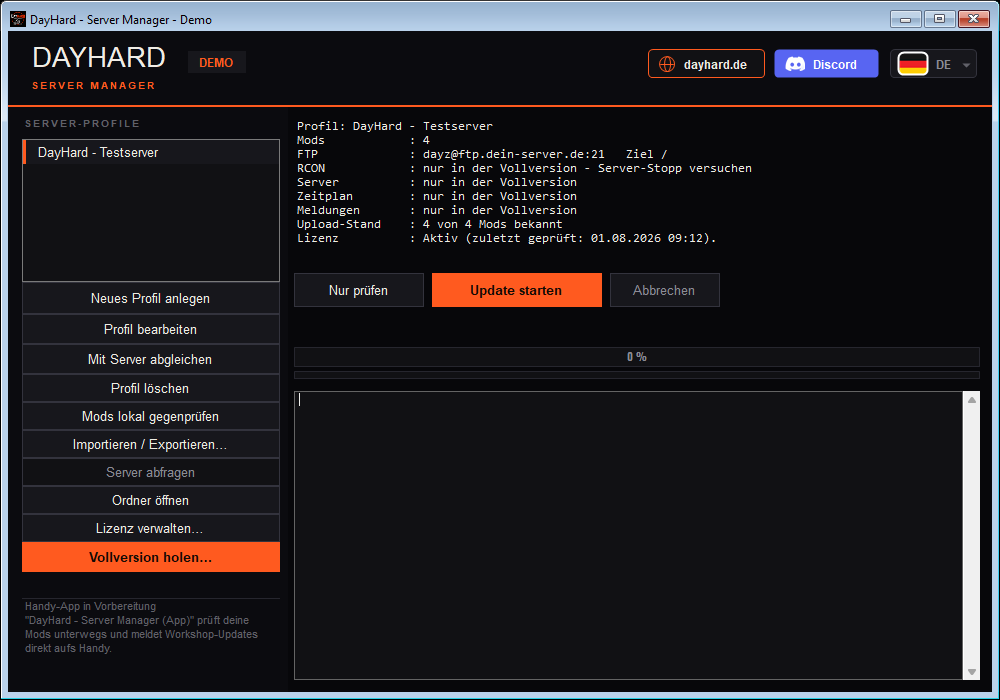Open Lizenz verwalten… dialog

coord(151,529)
